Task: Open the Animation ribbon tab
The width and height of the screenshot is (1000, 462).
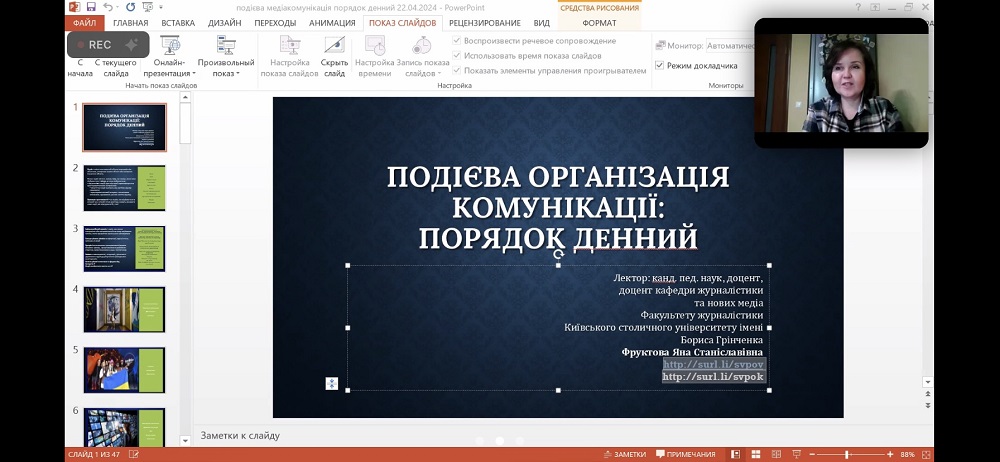Action: click(x=331, y=22)
